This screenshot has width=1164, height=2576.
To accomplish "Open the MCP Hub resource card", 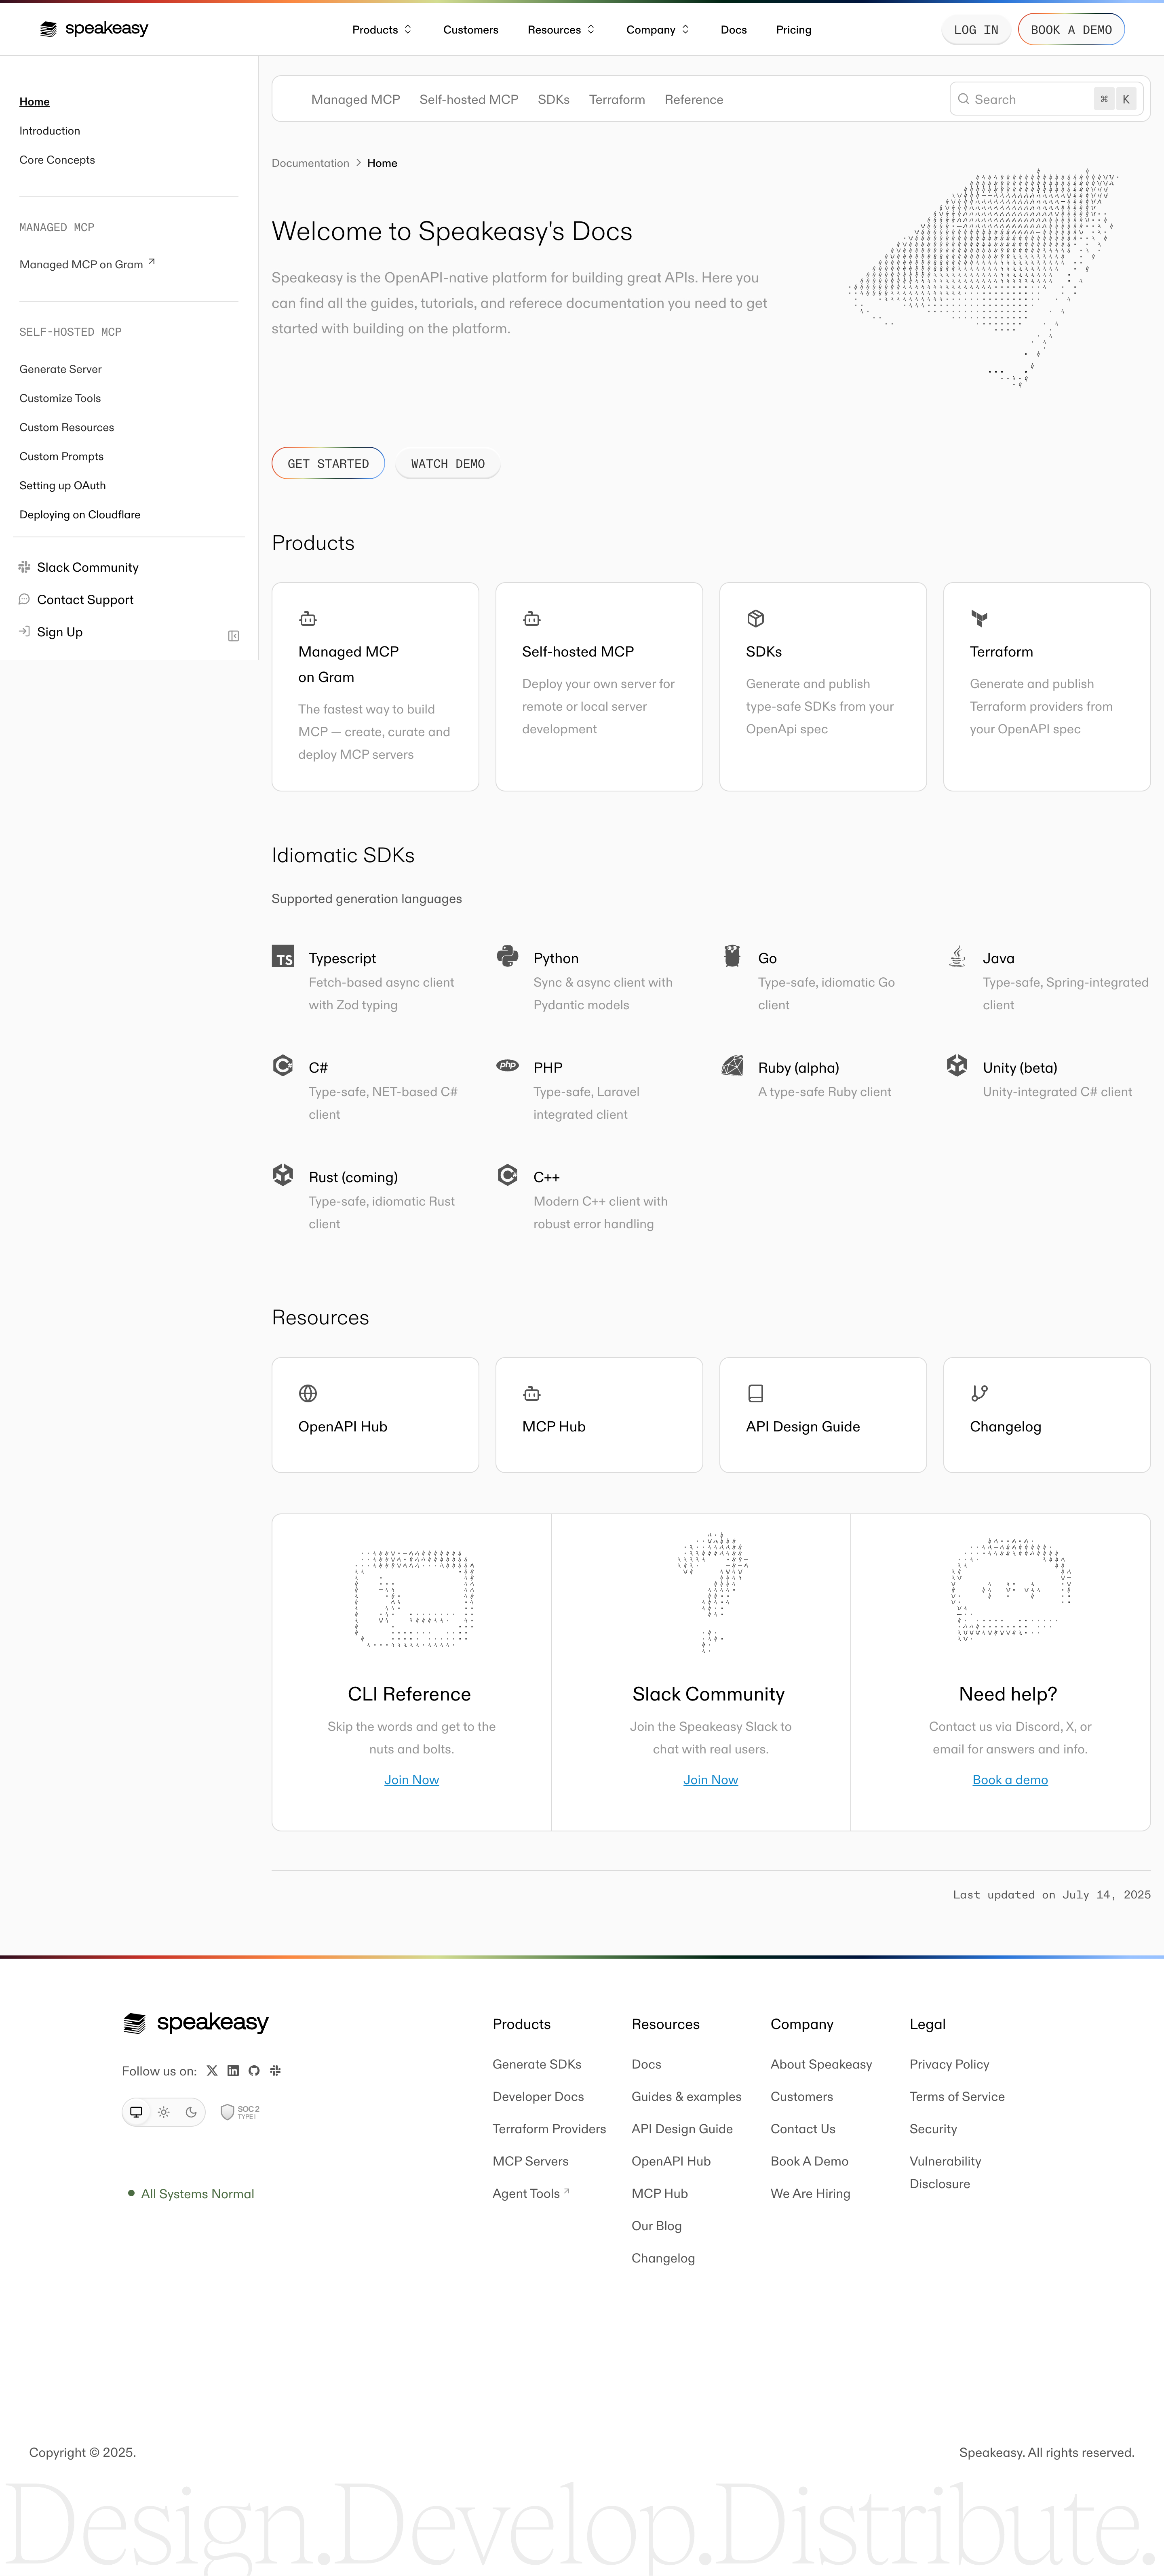I will coord(599,1414).
